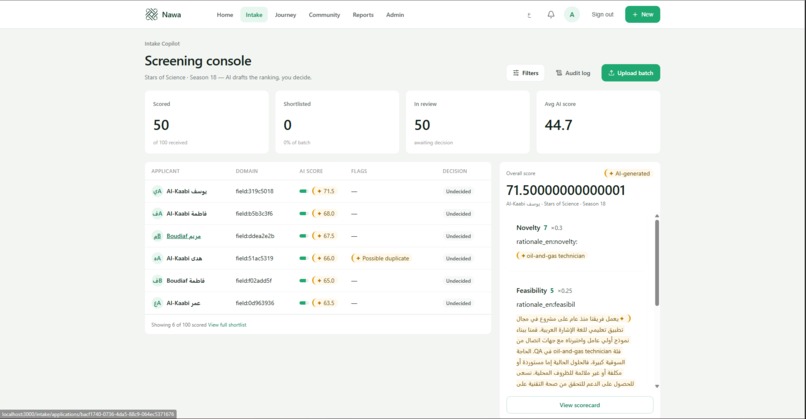Open Undecided decision for field:319c5018 row
Image resolution: width=806 pixels, height=419 pixels.
[x=458, y=191]
